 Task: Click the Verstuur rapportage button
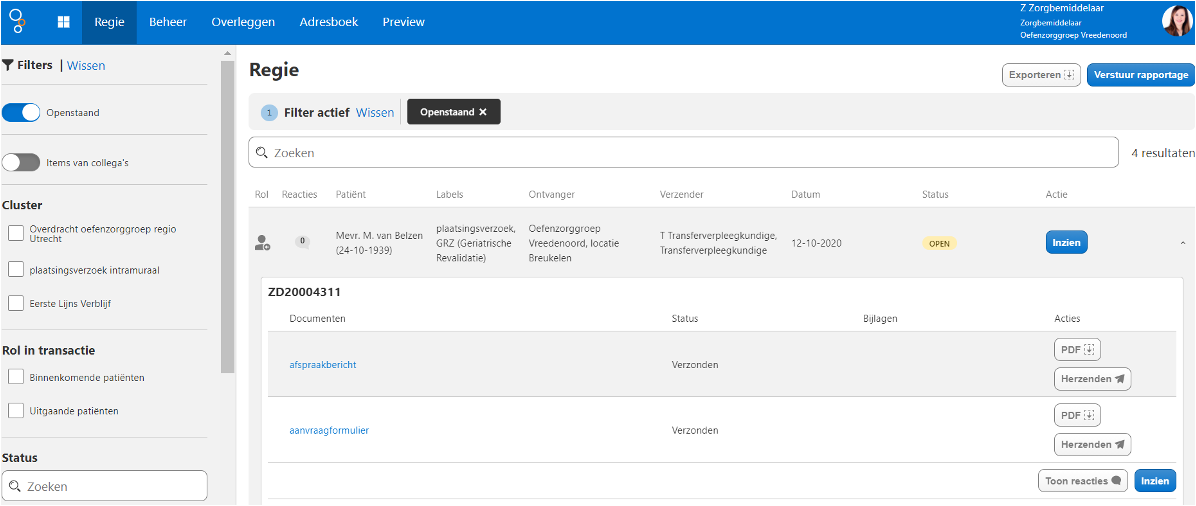[1141, 75]
